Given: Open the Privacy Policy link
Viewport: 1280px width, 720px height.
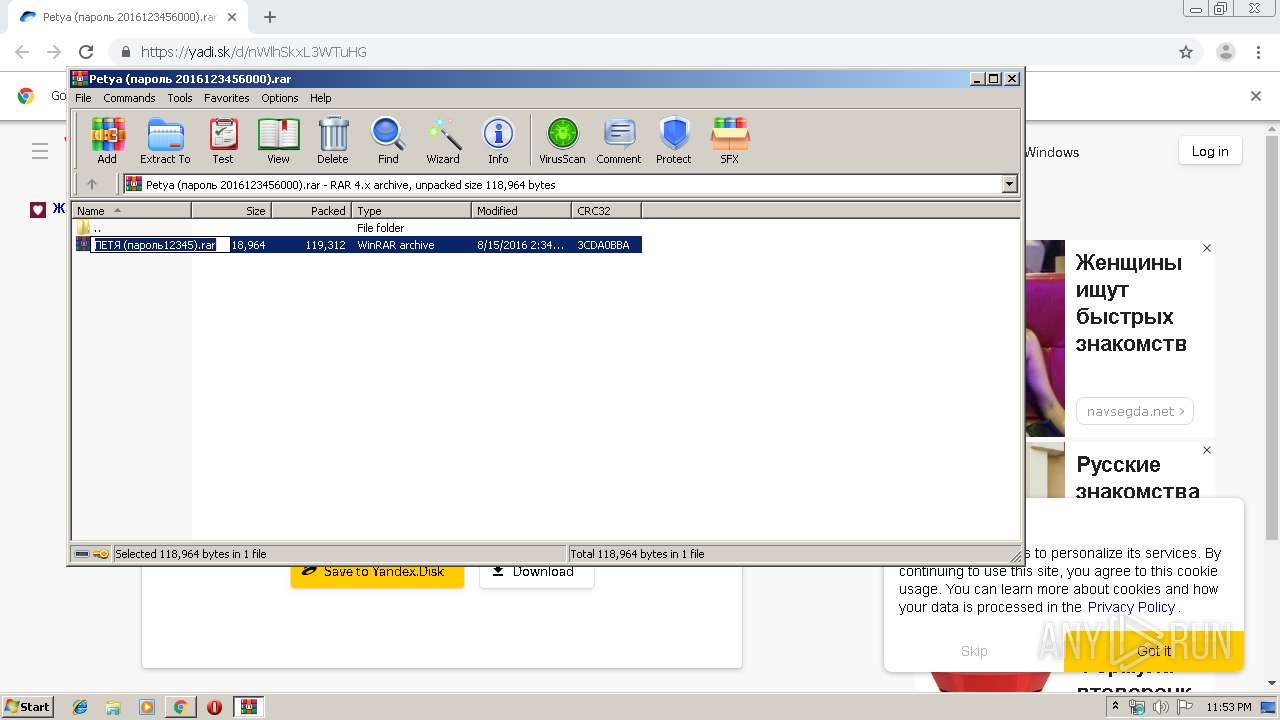Looking at the screenshot, I should [1131, 607].
